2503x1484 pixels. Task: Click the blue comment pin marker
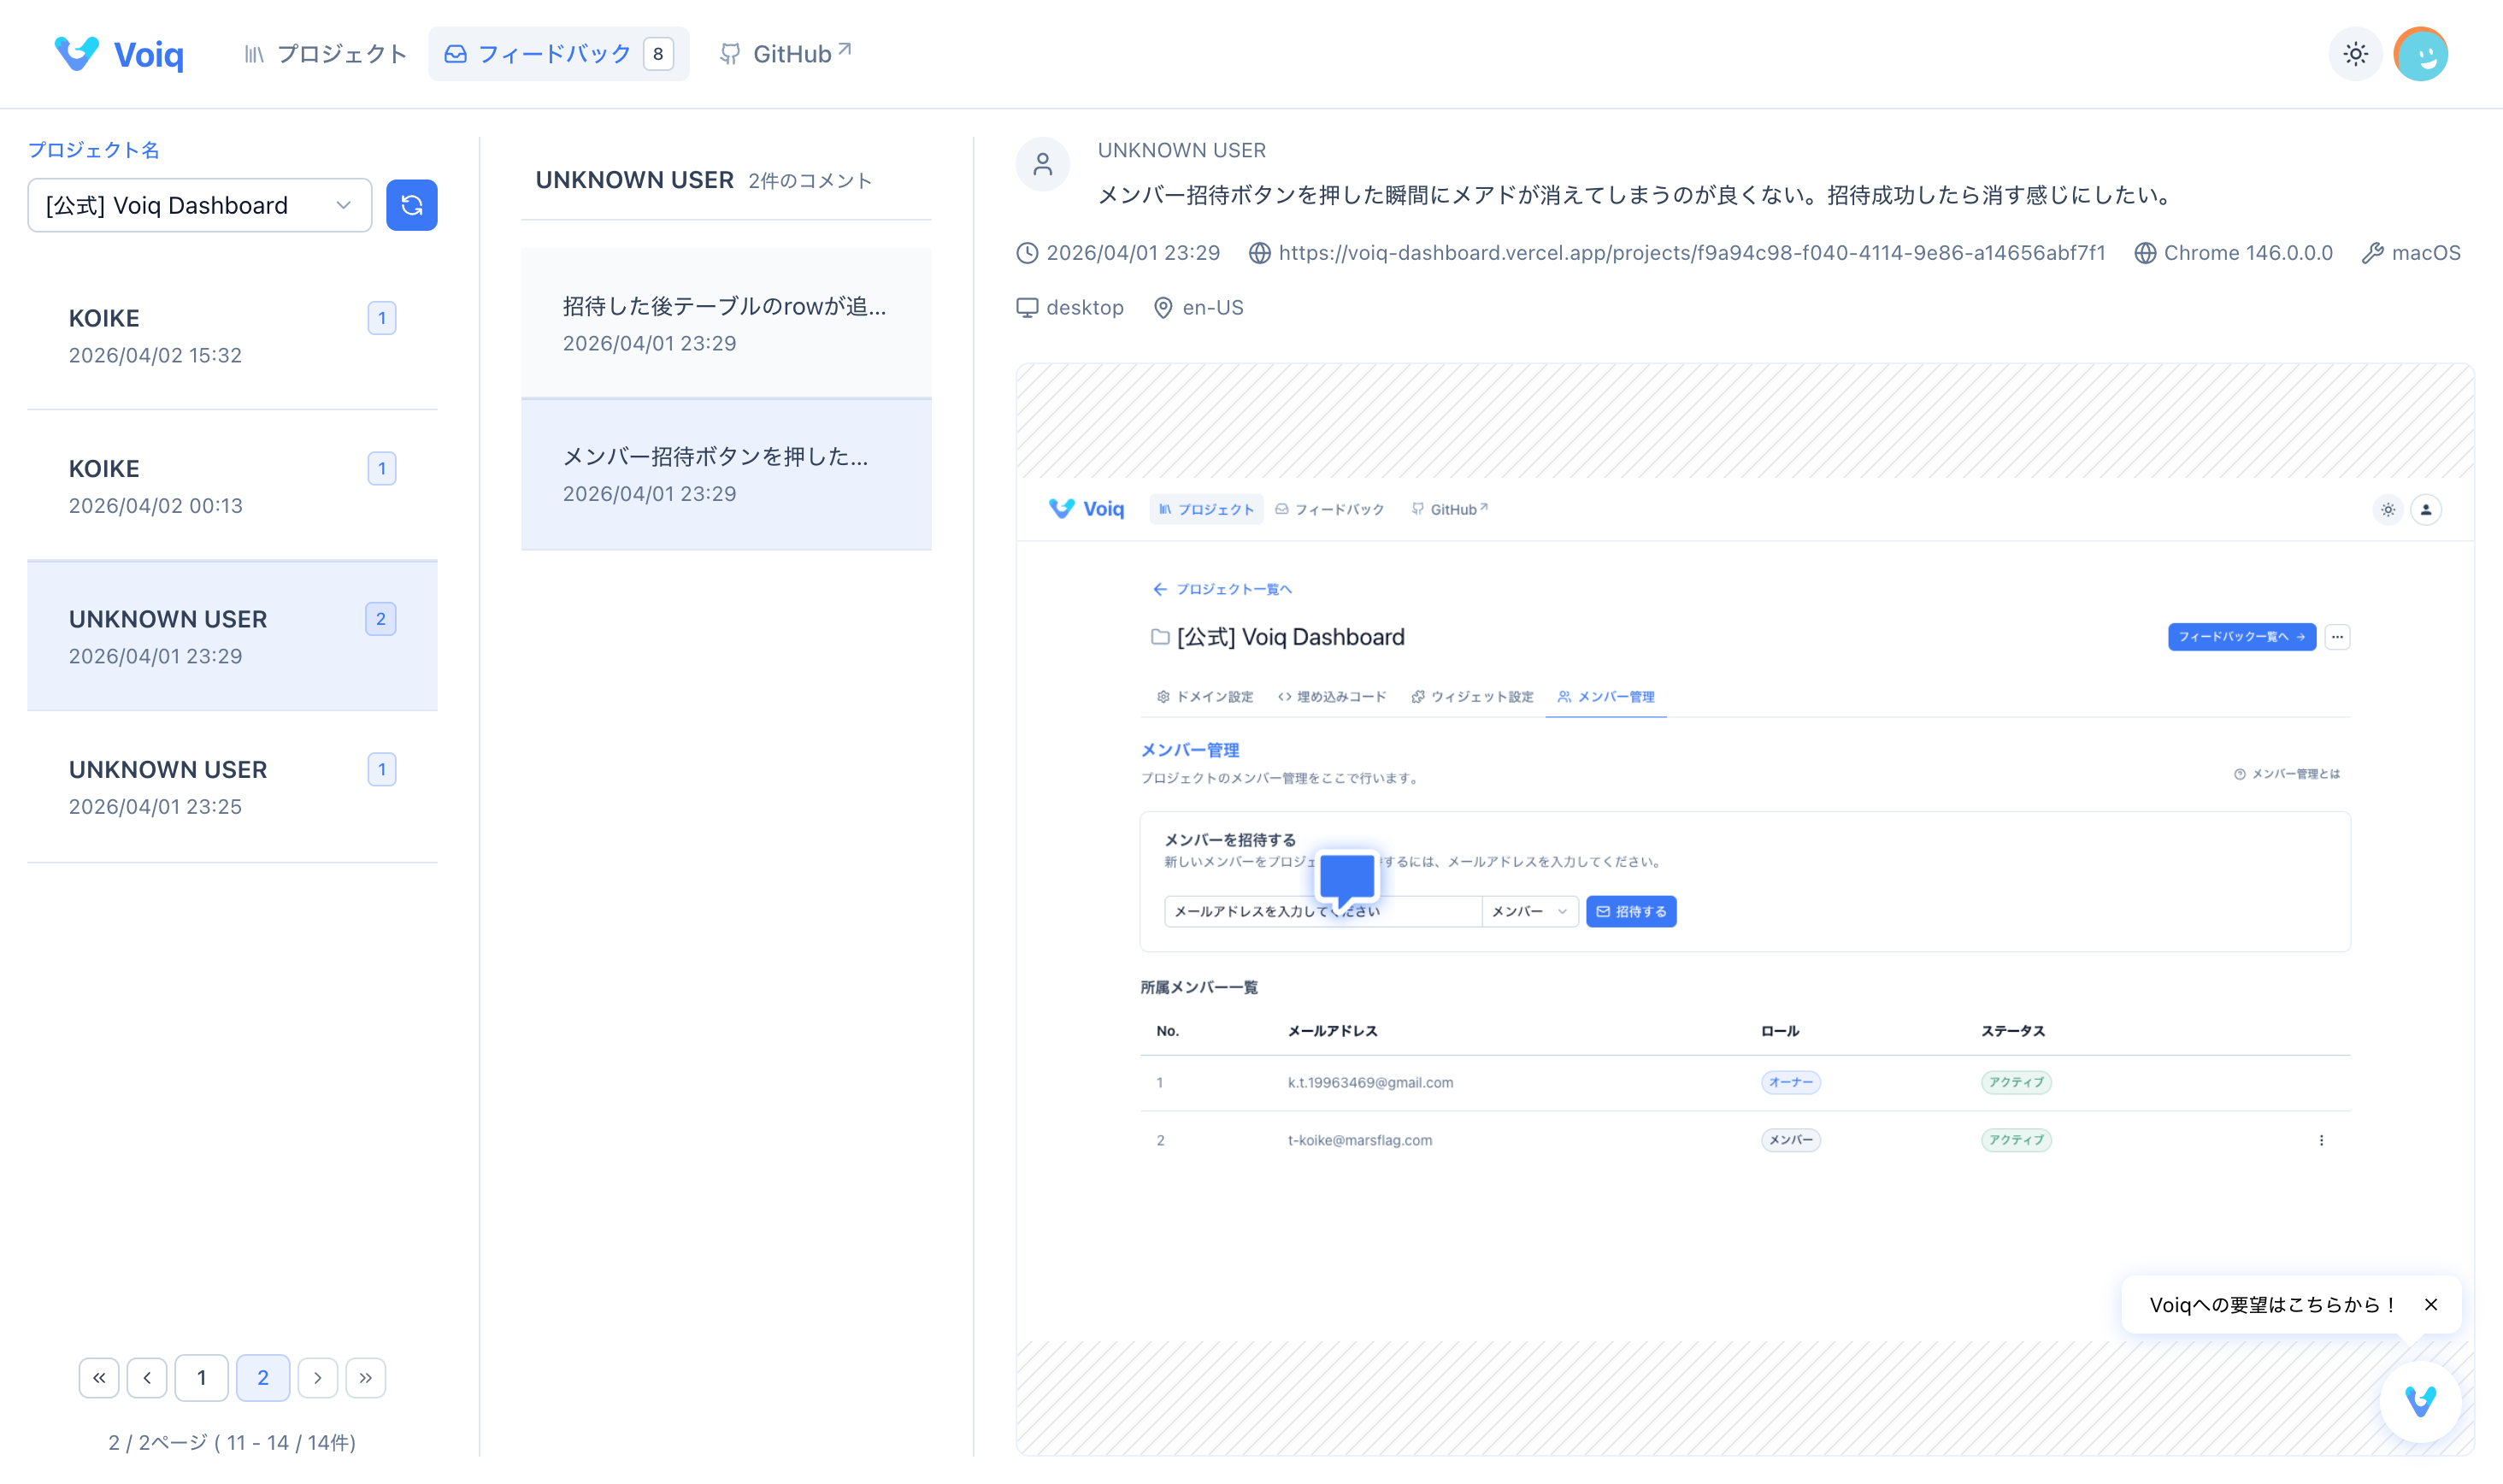tap(1346, 877)
